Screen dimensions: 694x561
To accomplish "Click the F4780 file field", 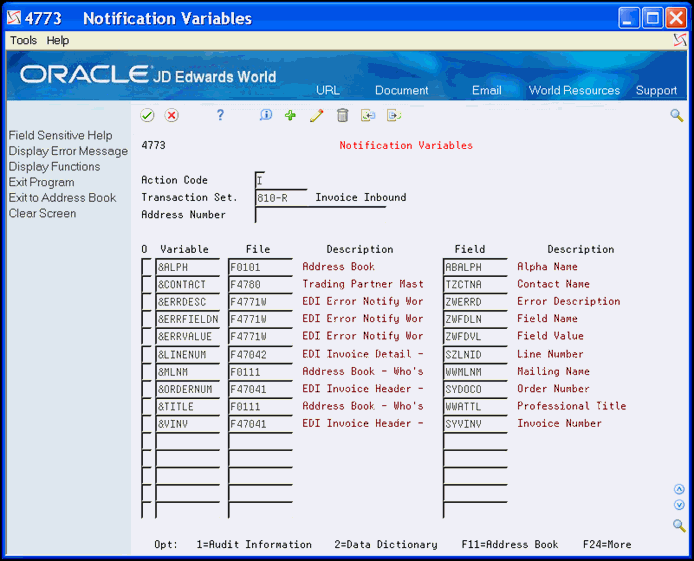I will (260, 284).
